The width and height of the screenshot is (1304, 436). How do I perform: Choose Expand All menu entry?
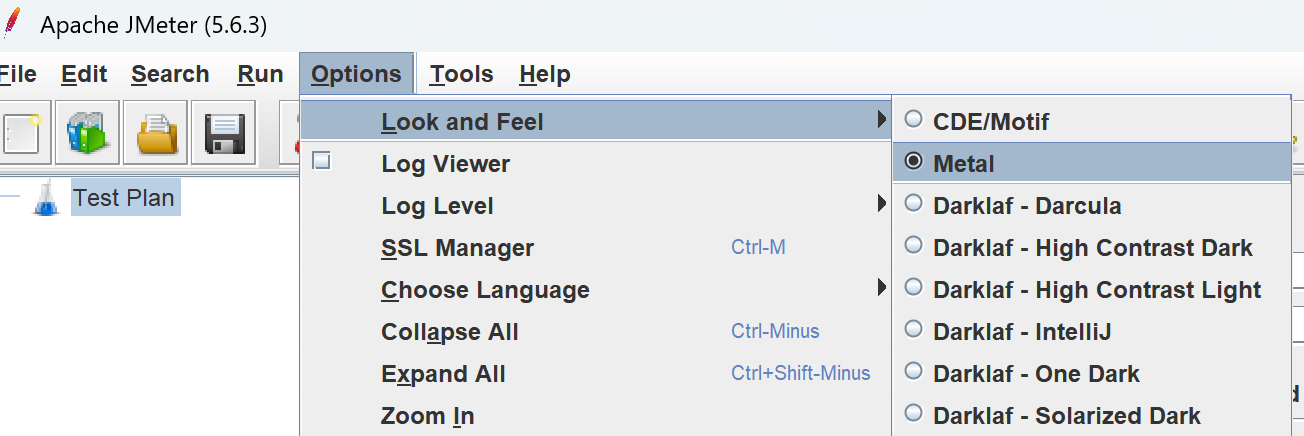[x=596, y=374]
